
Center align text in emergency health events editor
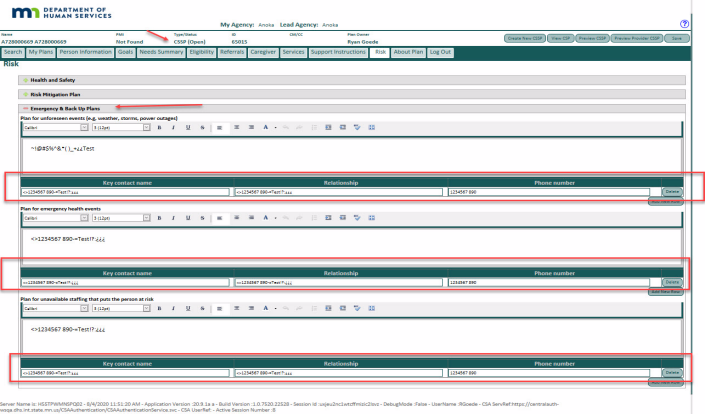pos(236,218)
